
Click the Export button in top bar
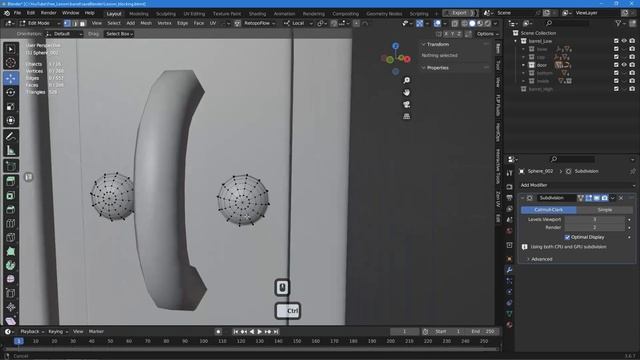(460, 13)
